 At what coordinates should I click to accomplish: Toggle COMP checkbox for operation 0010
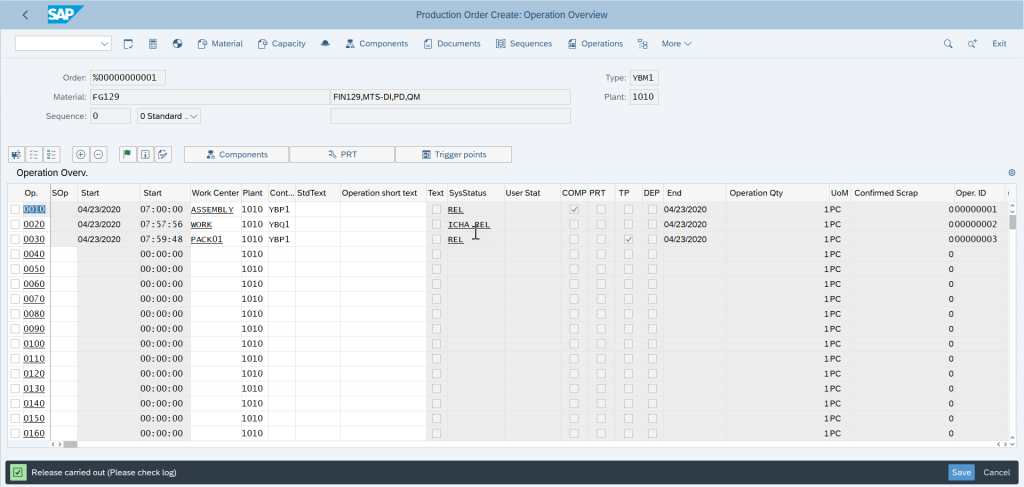click(574, 210)
